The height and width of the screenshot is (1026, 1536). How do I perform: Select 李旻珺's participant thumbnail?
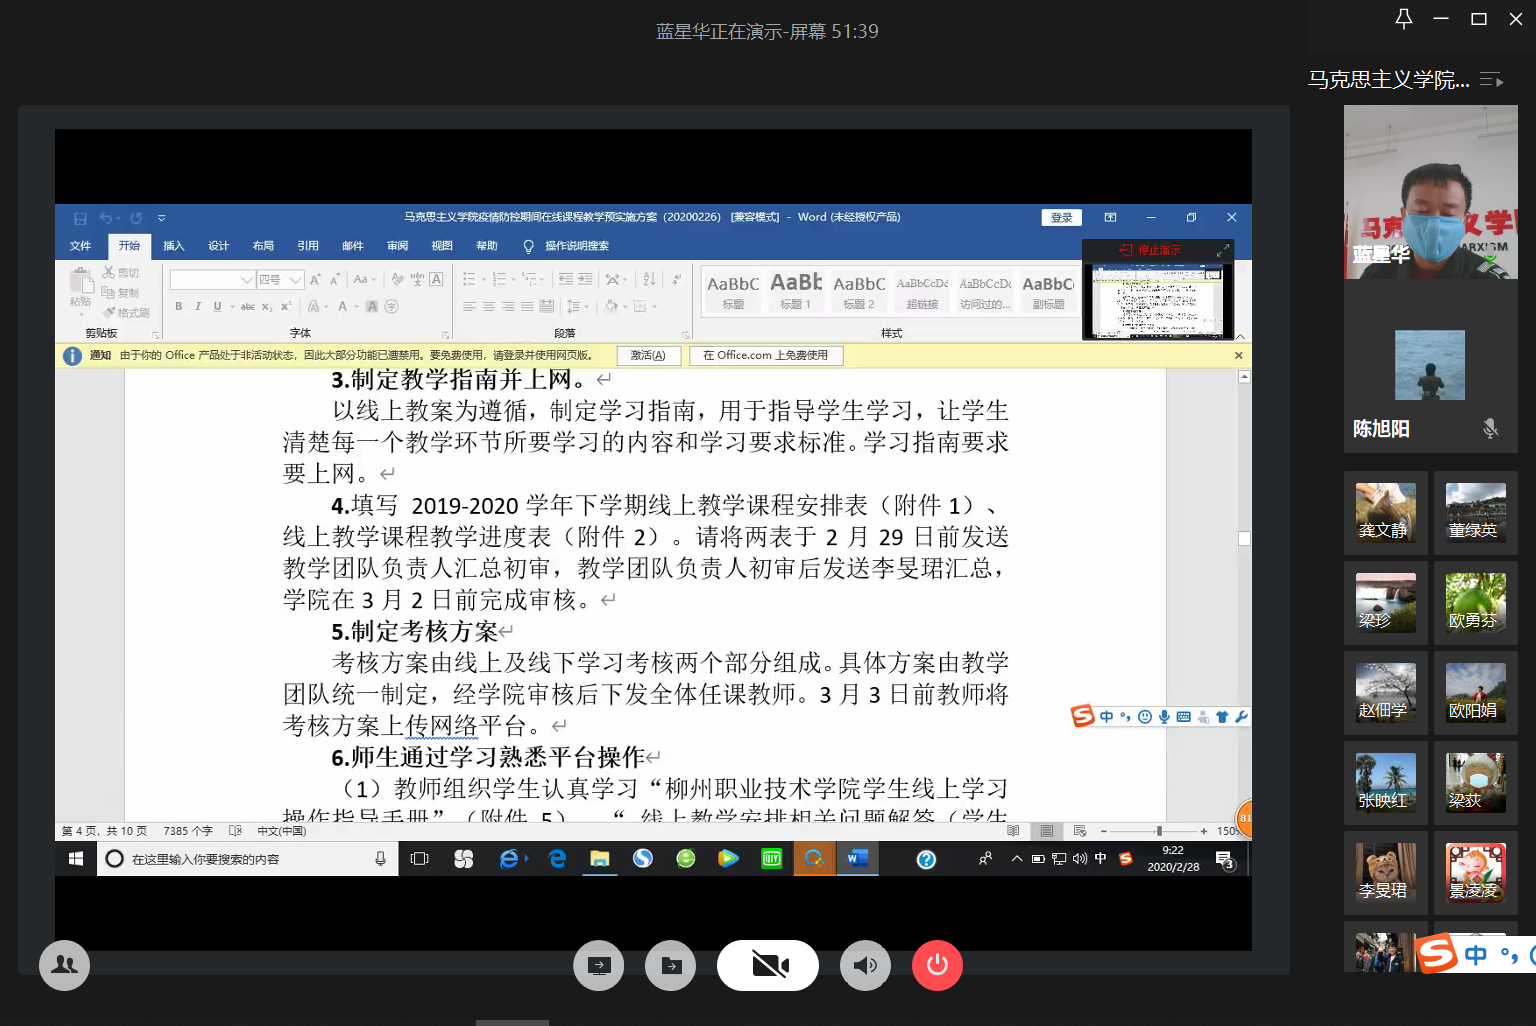(1385, 872)
